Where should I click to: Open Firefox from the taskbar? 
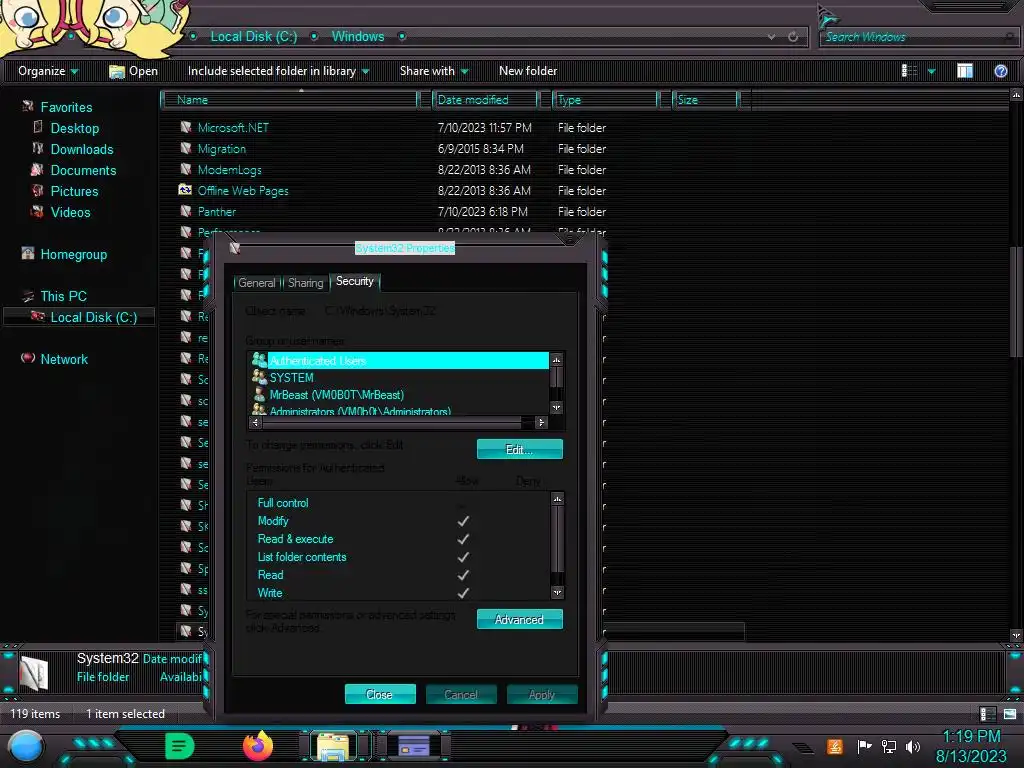point(258,746)
